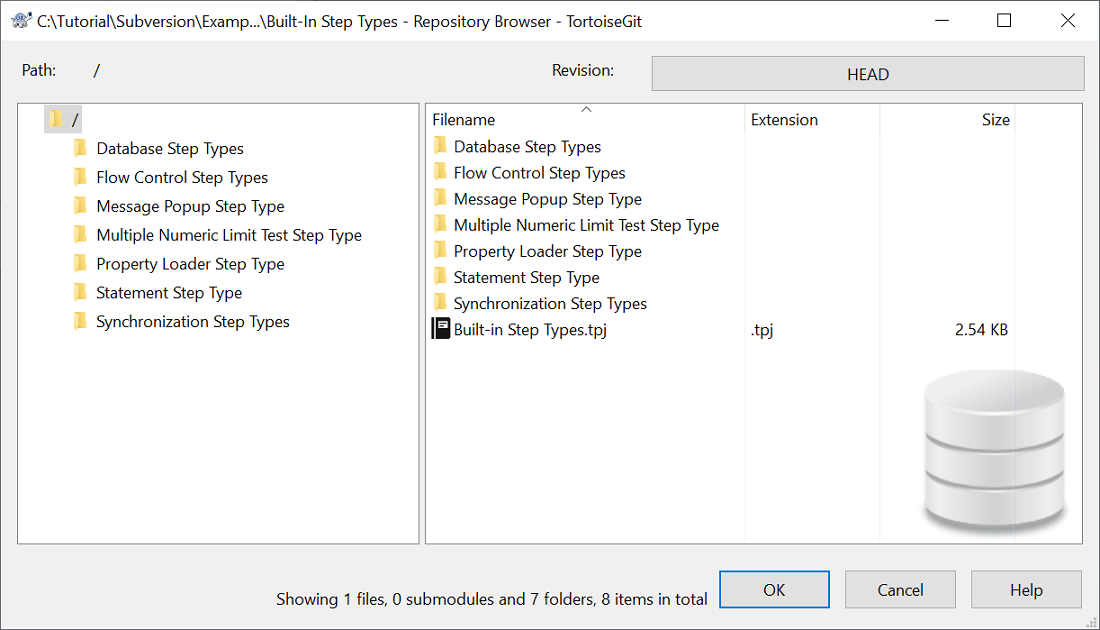Click Property Loader Step Type folder icon in file list

click(441, 250)
